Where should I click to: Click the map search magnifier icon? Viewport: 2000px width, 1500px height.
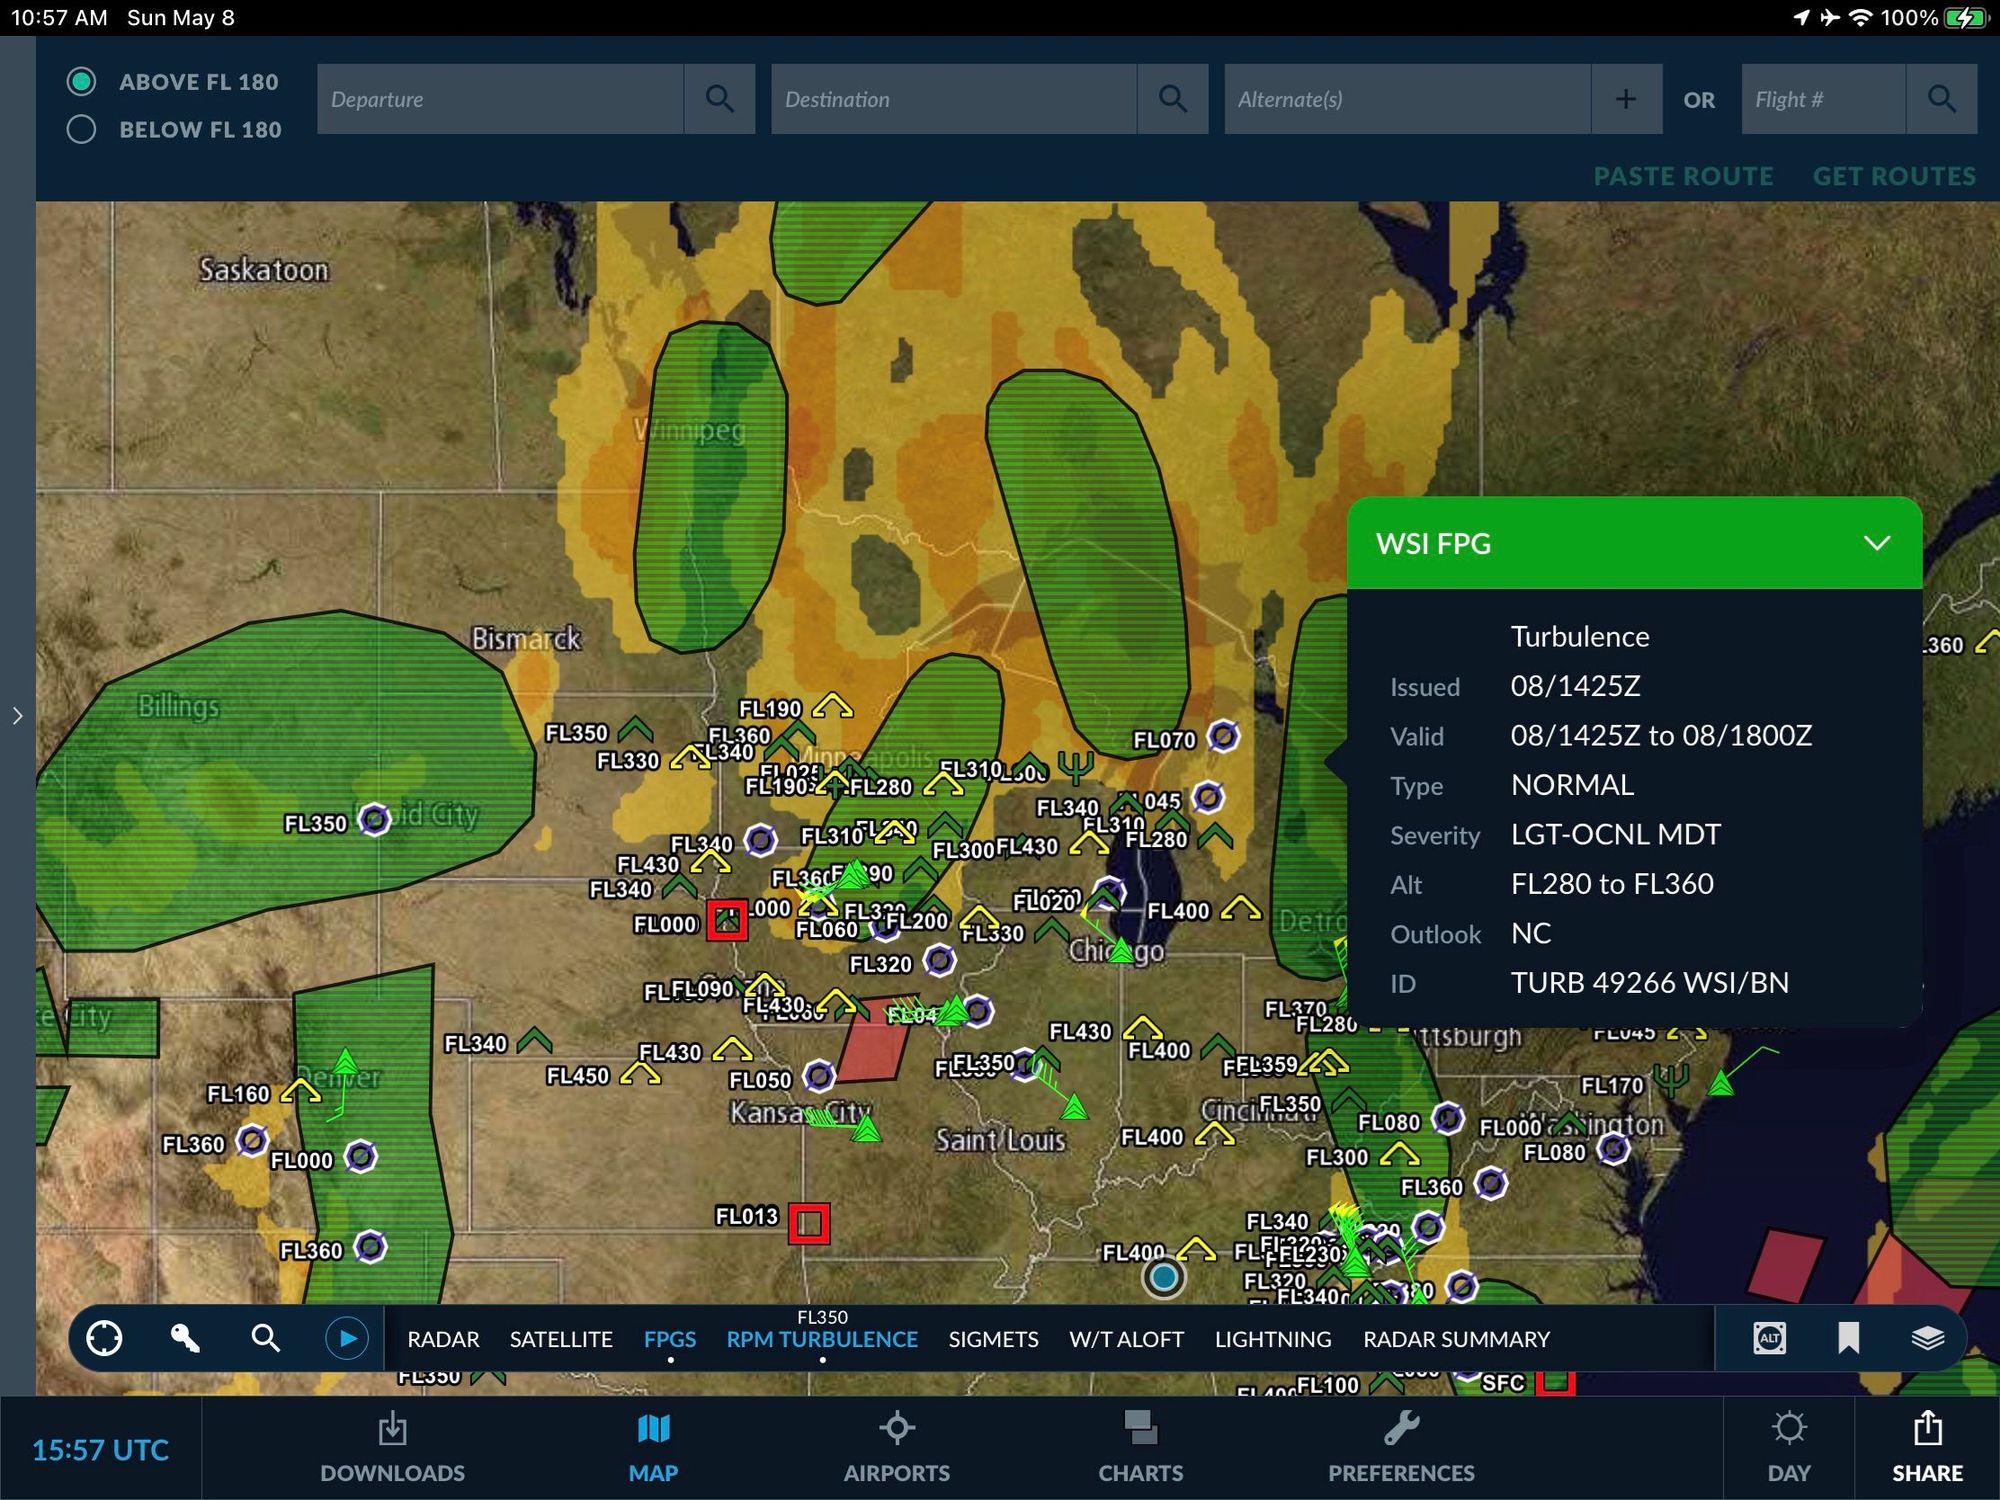click(265, 1338)
